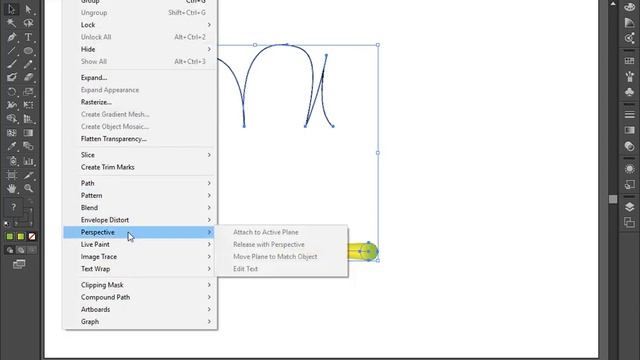The image size is (640, 360).
Task: Select the Paintbrush tool
Action: pos(11,64)
